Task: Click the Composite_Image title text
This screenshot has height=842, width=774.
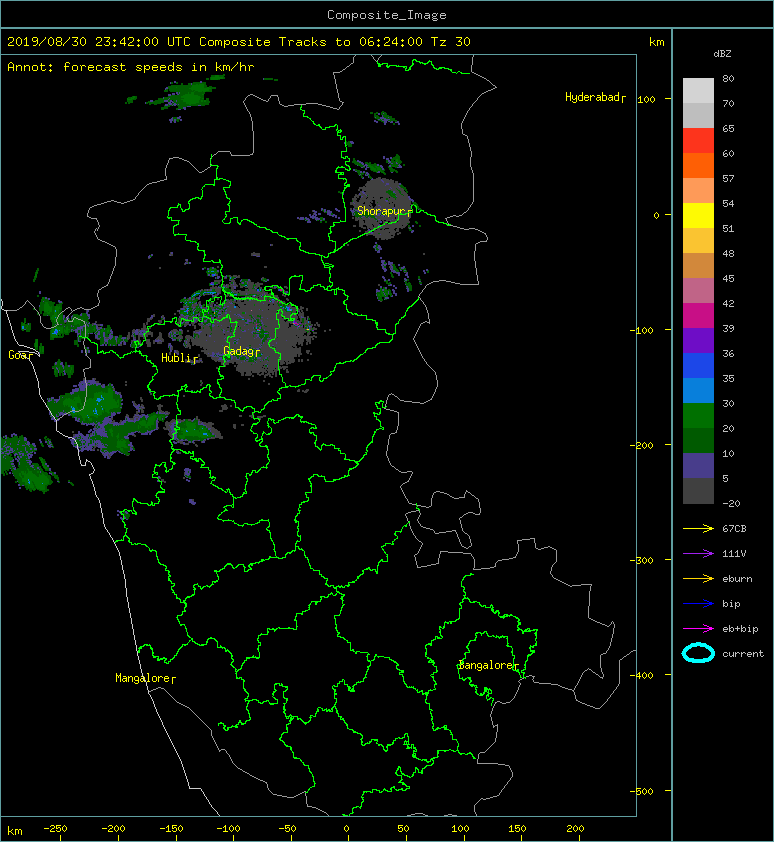Action: click(x=387, y=14)
